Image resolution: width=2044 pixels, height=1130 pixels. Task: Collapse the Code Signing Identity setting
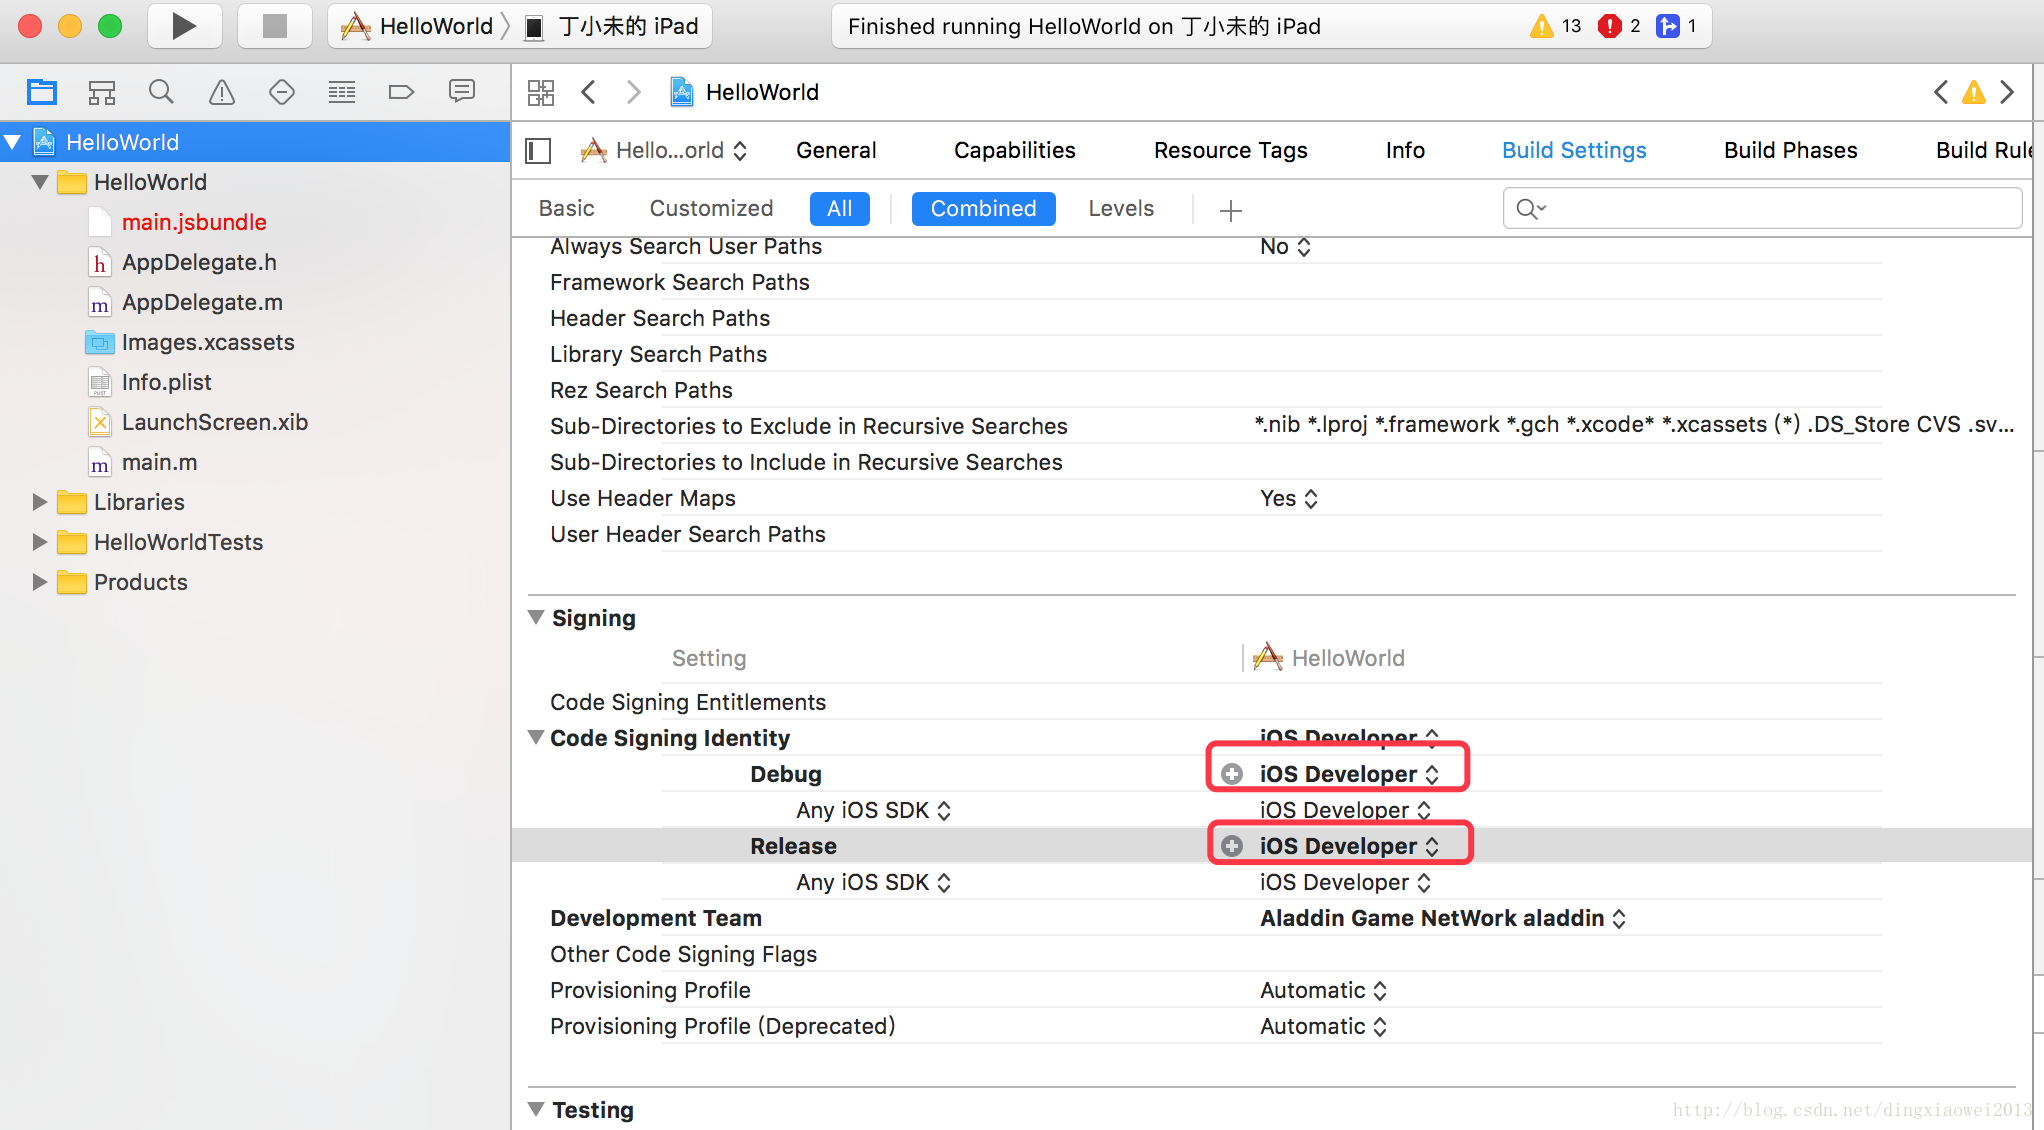point(536,738)
